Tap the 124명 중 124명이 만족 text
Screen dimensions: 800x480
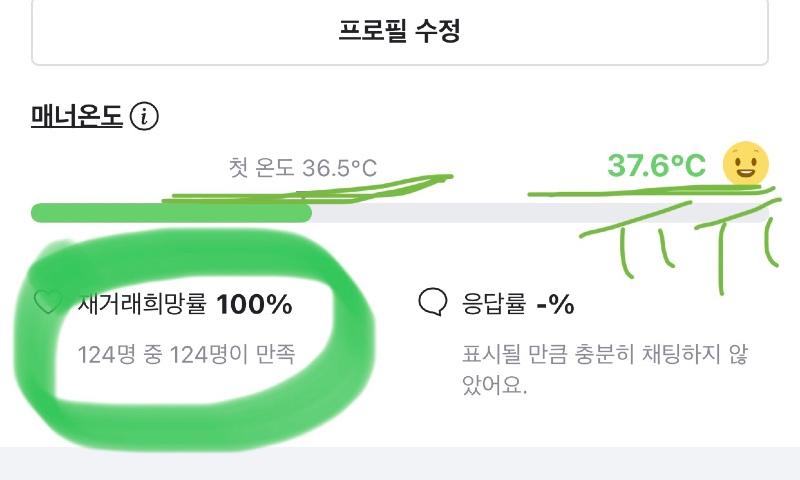point(186,354)
